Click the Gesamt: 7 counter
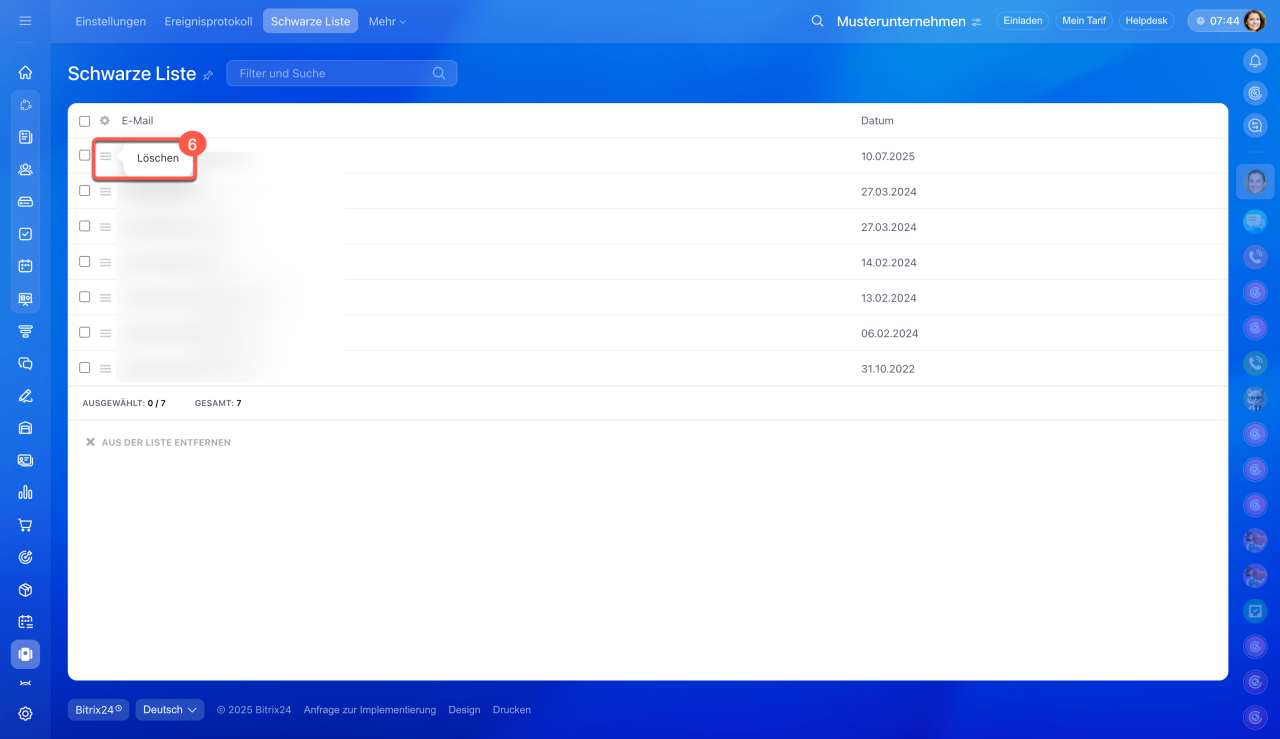The image size is (1280, 739). [x=218, y=404]
